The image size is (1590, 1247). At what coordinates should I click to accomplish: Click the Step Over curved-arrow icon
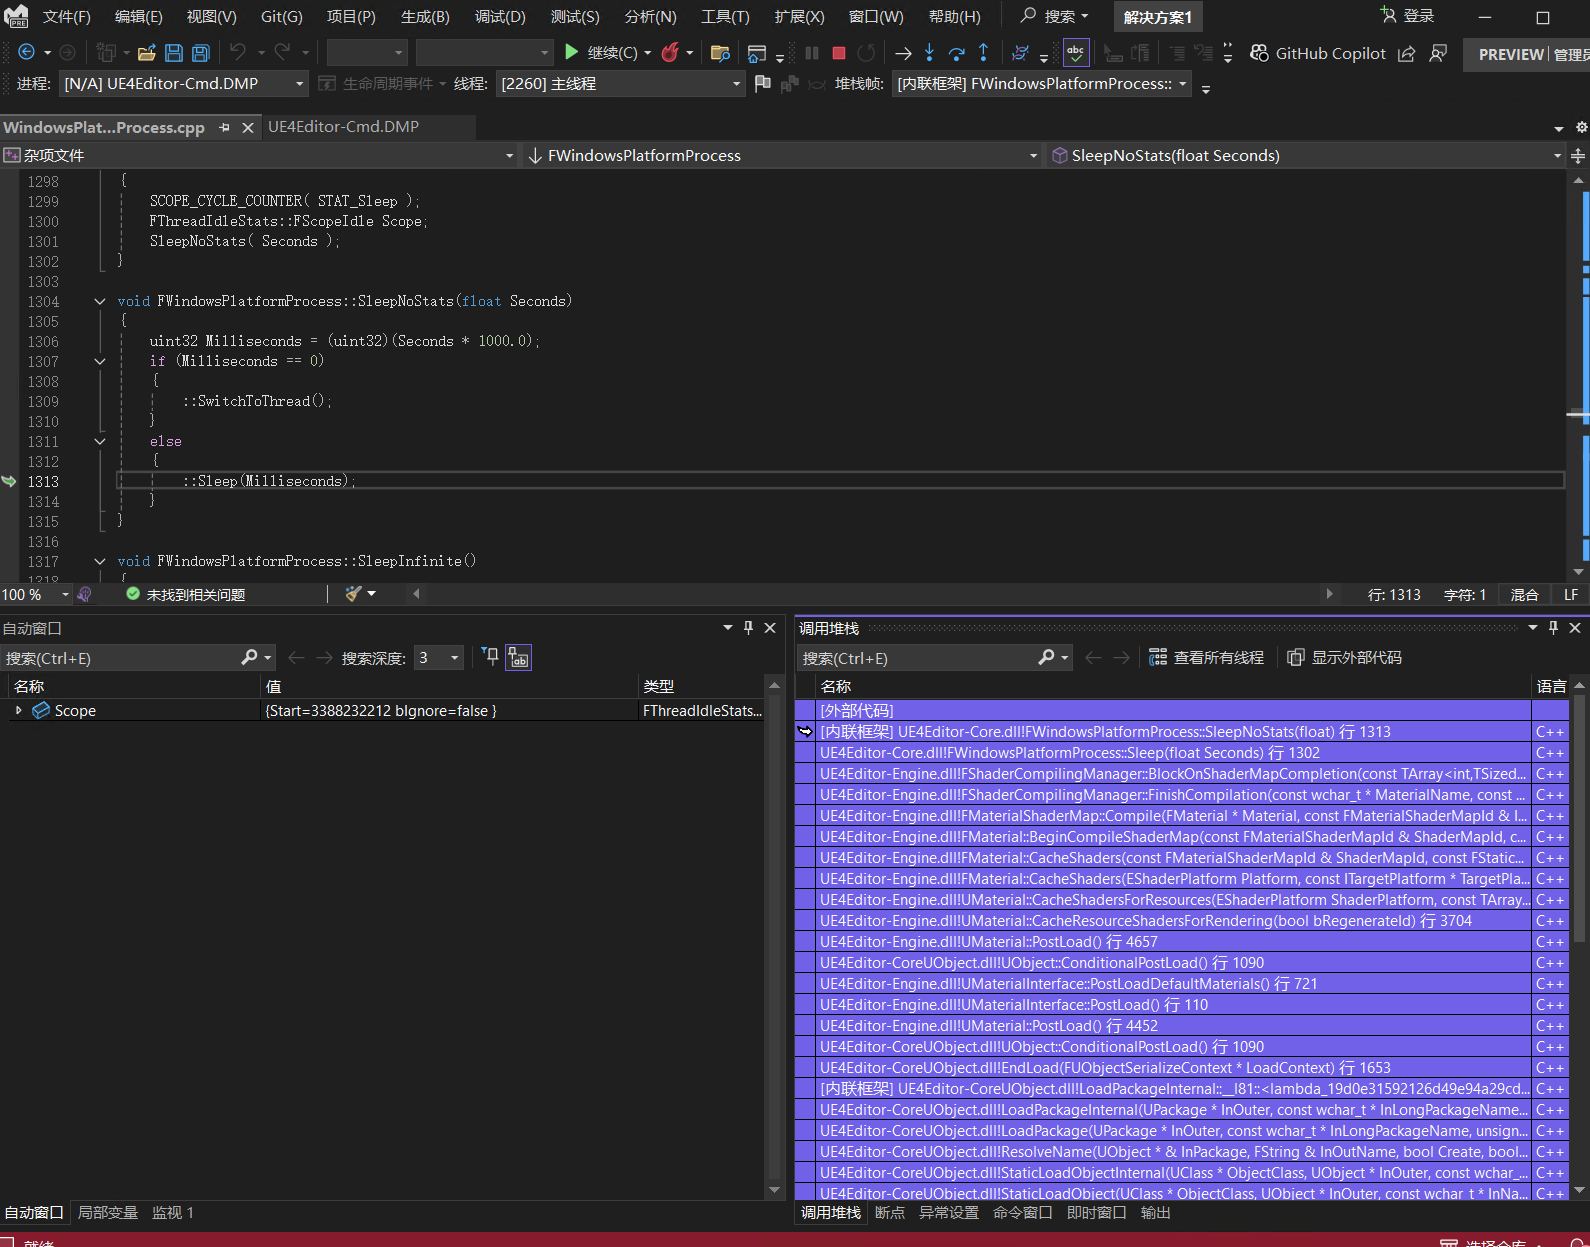(x=957, y=53)
